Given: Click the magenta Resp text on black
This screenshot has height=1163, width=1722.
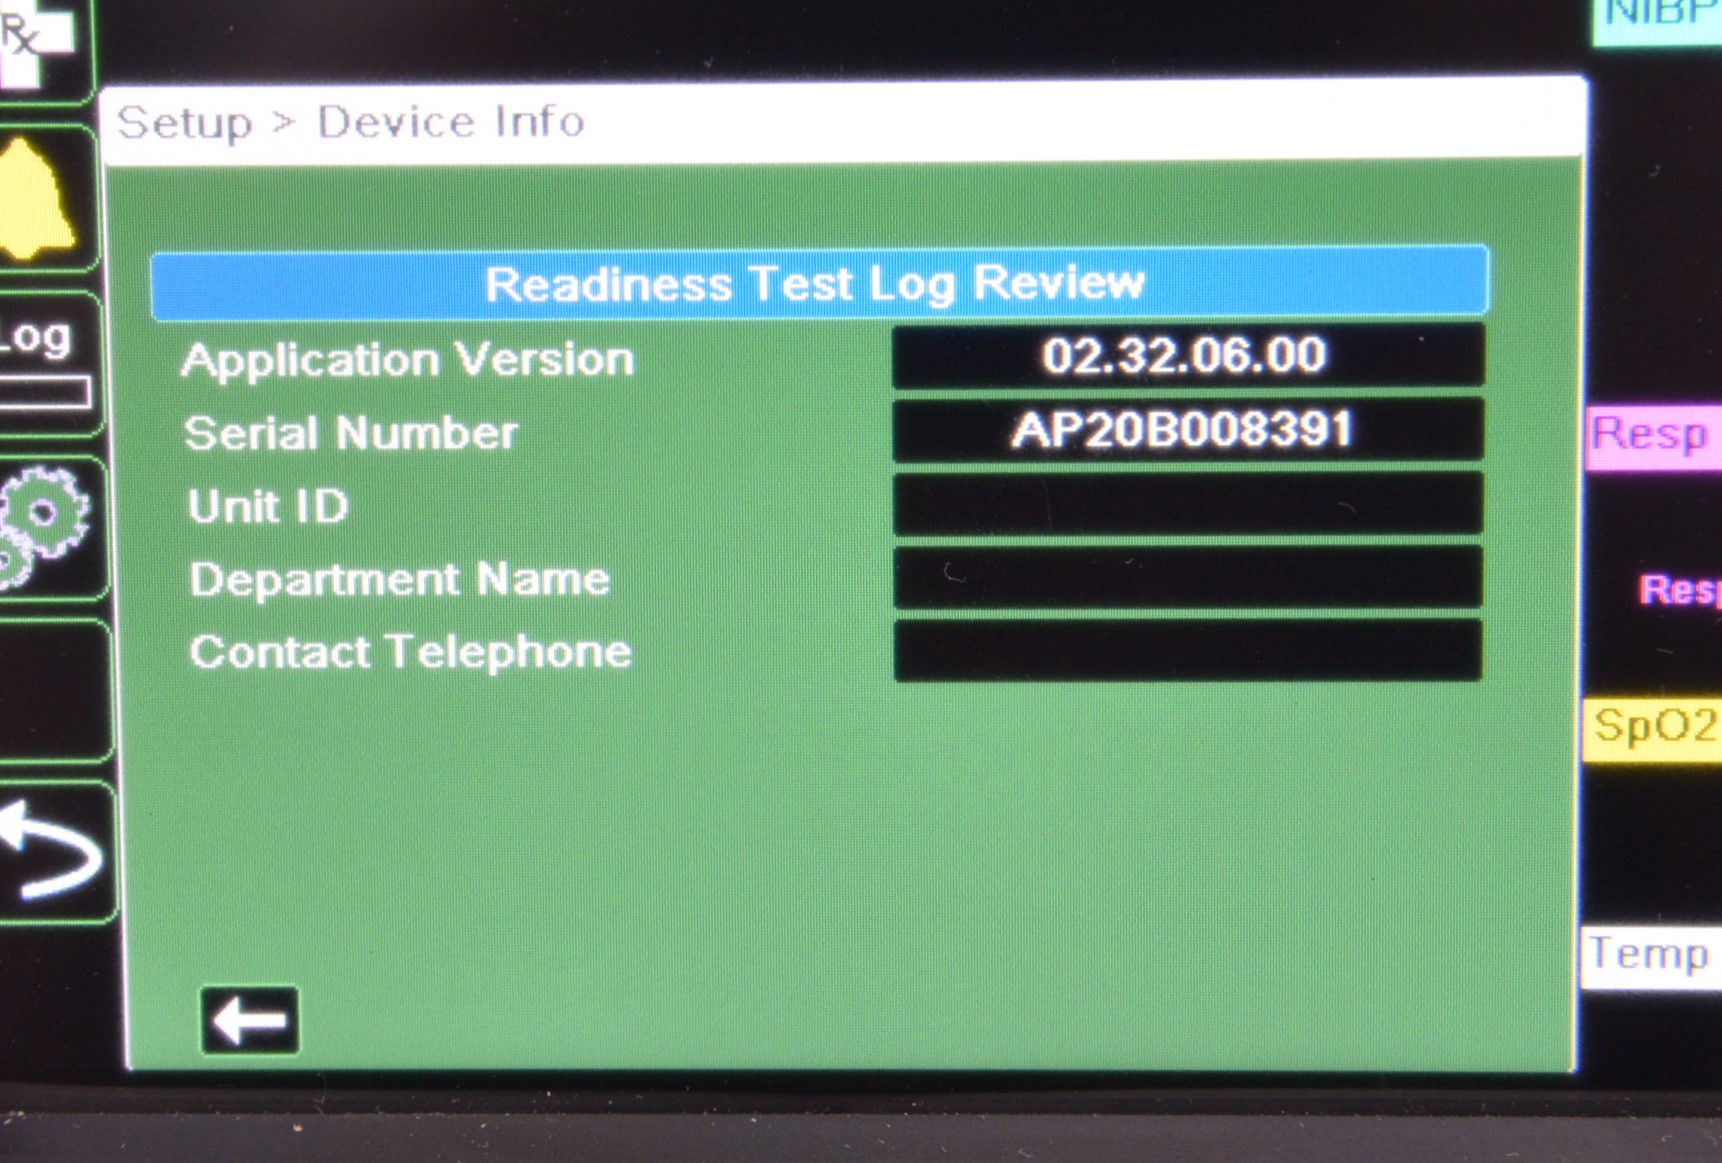Looking at the screenshot, I should point(1680,590).
